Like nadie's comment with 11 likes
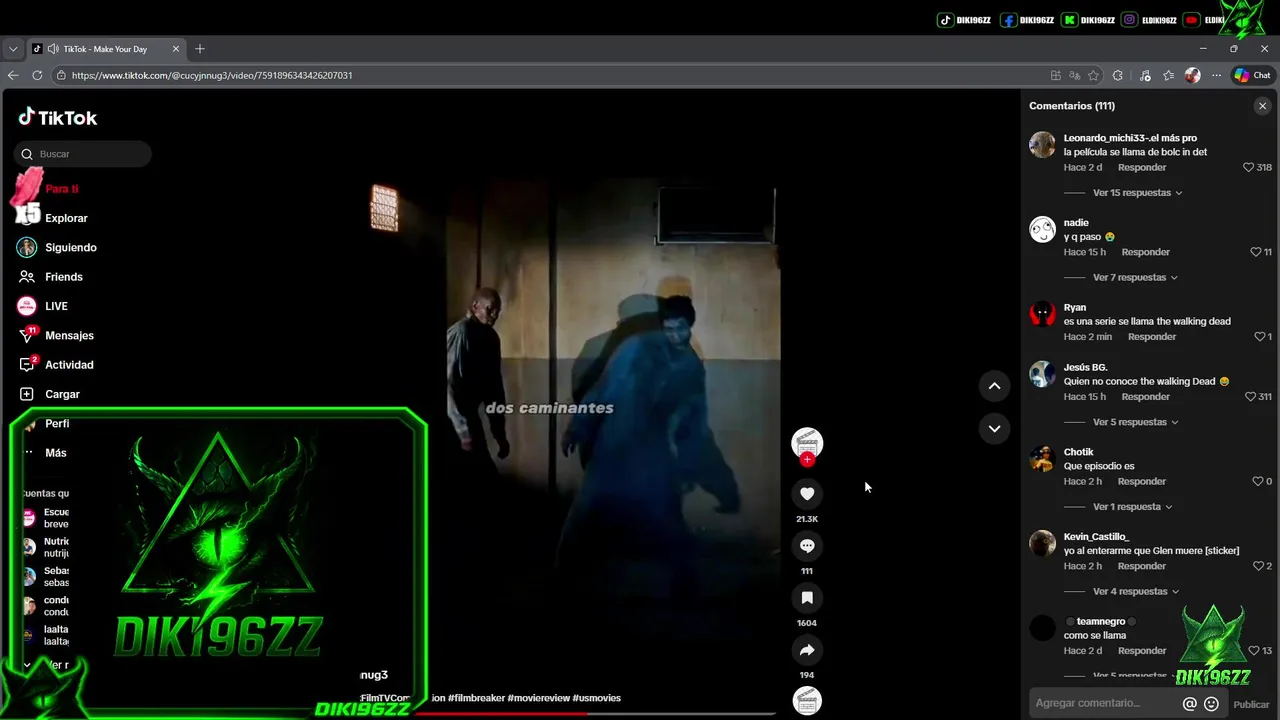 click(x=1256, y=252)
